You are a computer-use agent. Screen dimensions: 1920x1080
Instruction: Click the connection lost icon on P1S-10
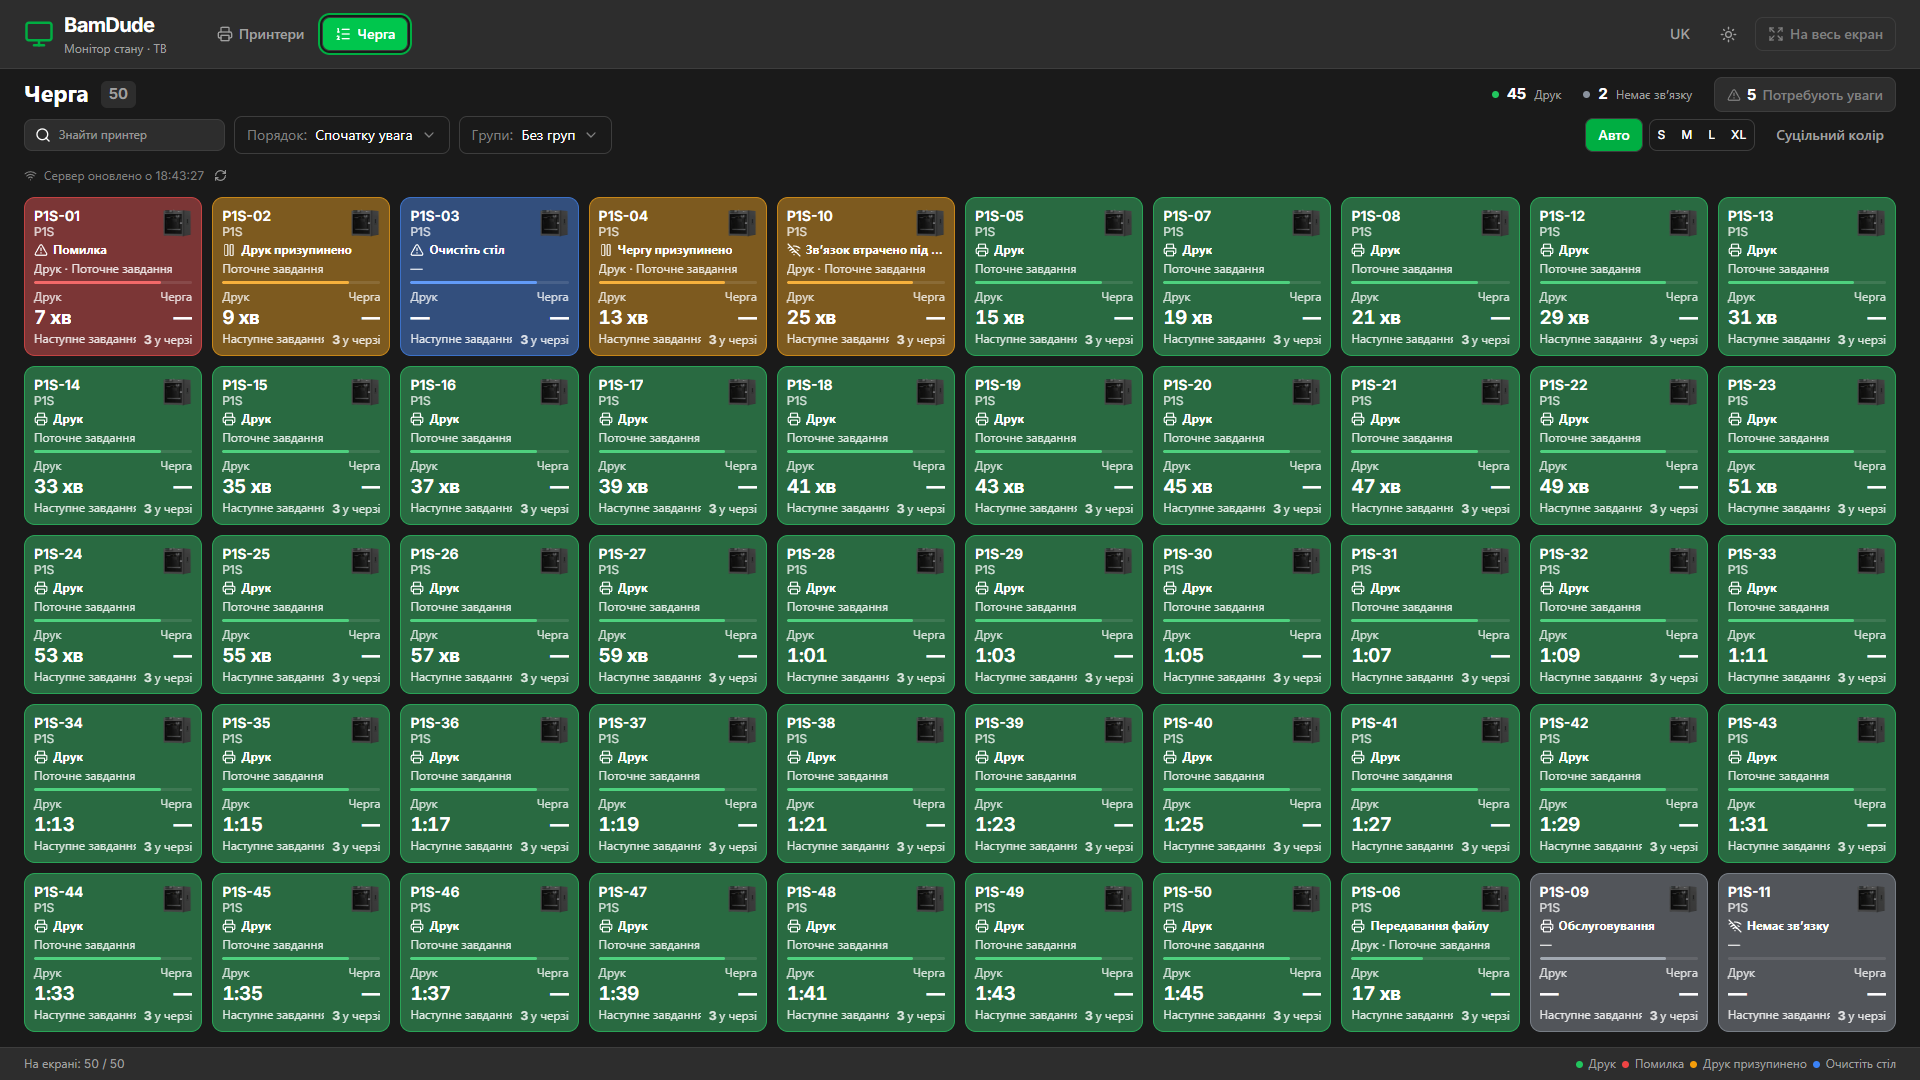click(794, 250)
